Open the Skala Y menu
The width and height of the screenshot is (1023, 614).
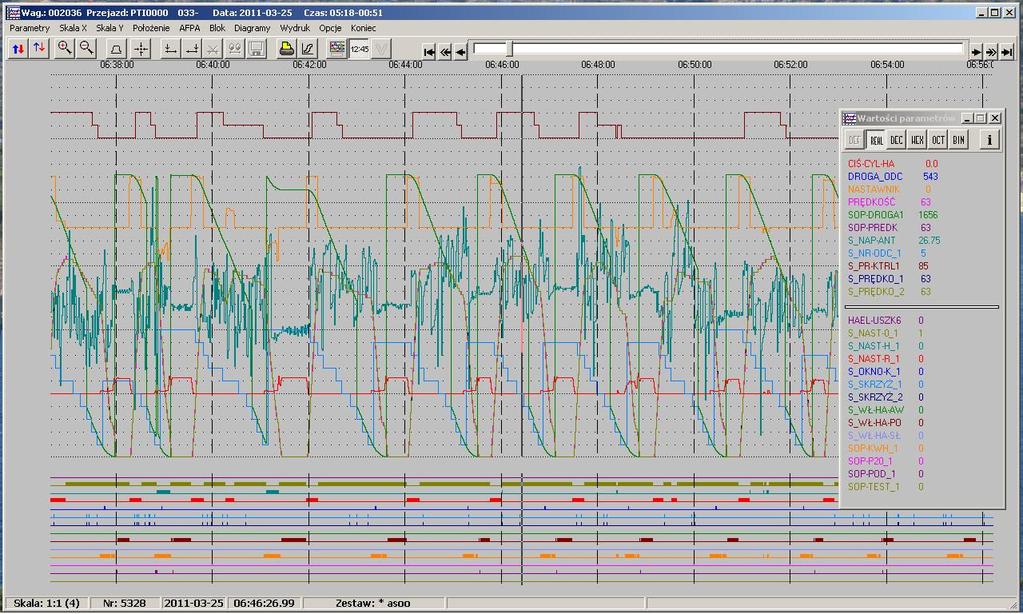click(x=110, y=28)
